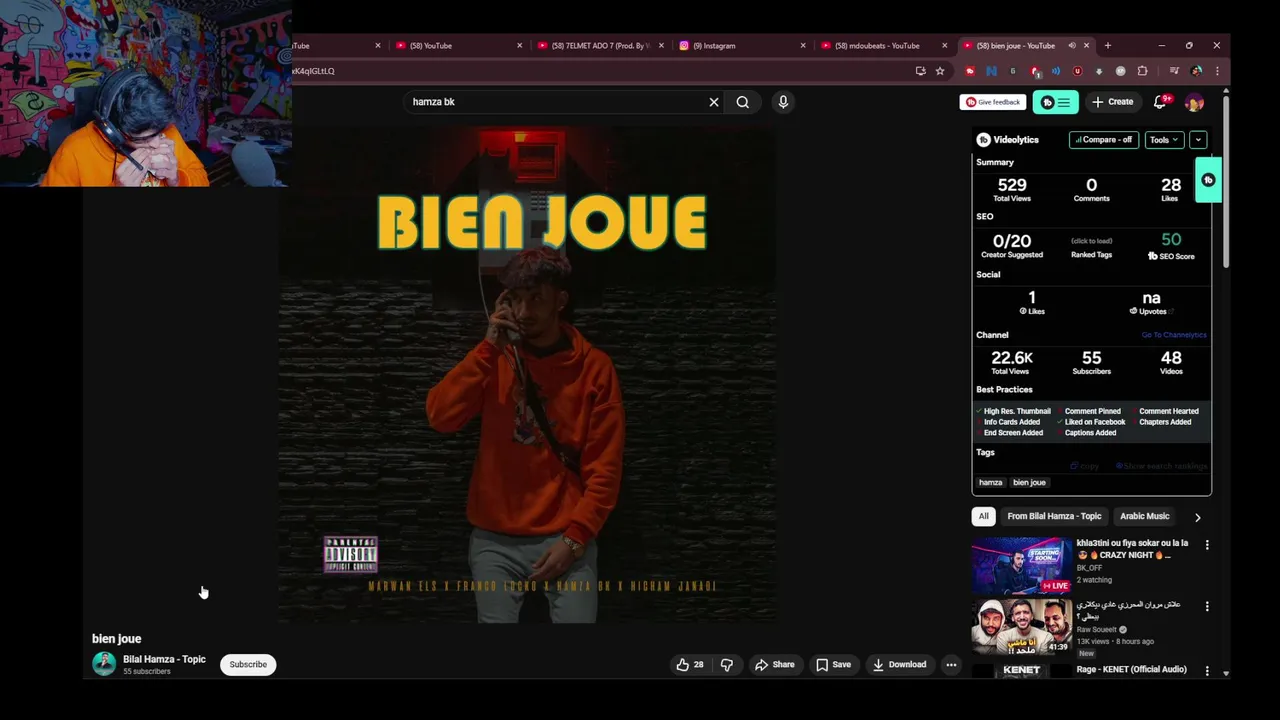Show more filter chips with right arrow
The height and width of the screenshot is (720, 1280).
1197,517
